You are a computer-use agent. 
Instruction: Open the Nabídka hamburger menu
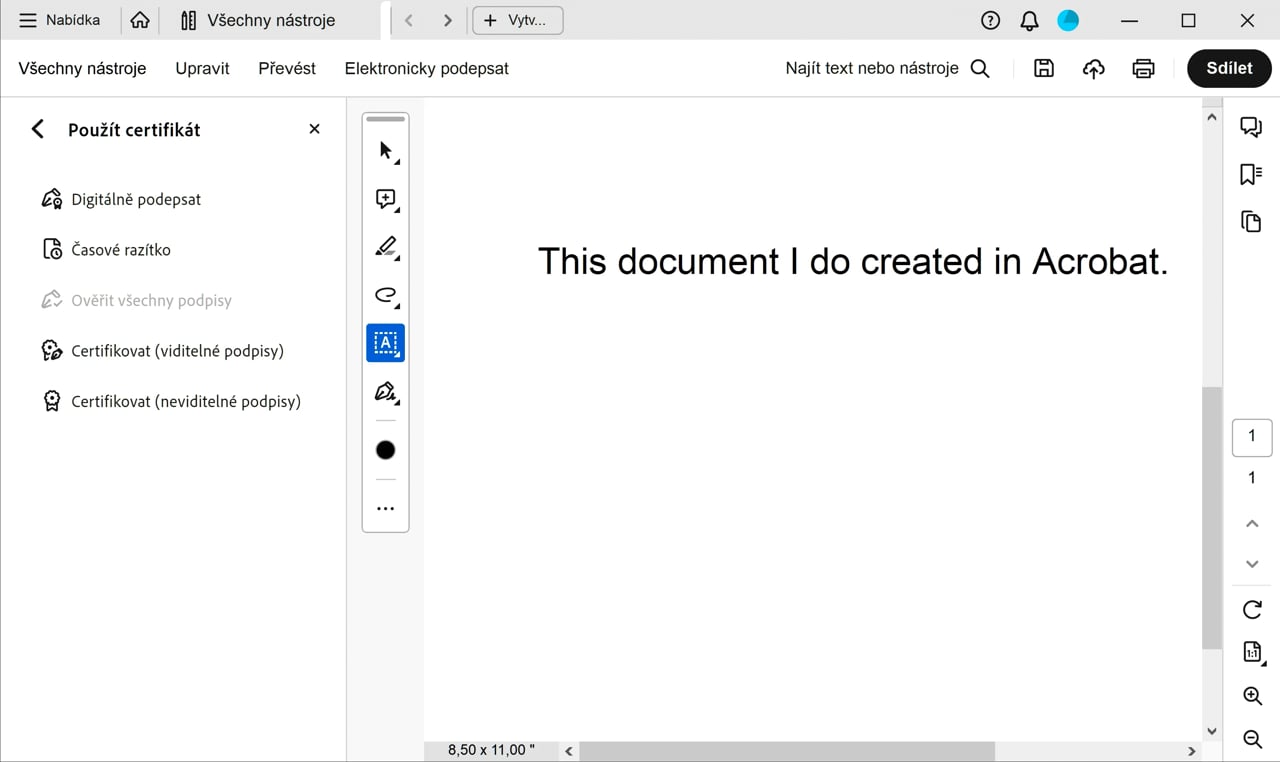(60, 20)
